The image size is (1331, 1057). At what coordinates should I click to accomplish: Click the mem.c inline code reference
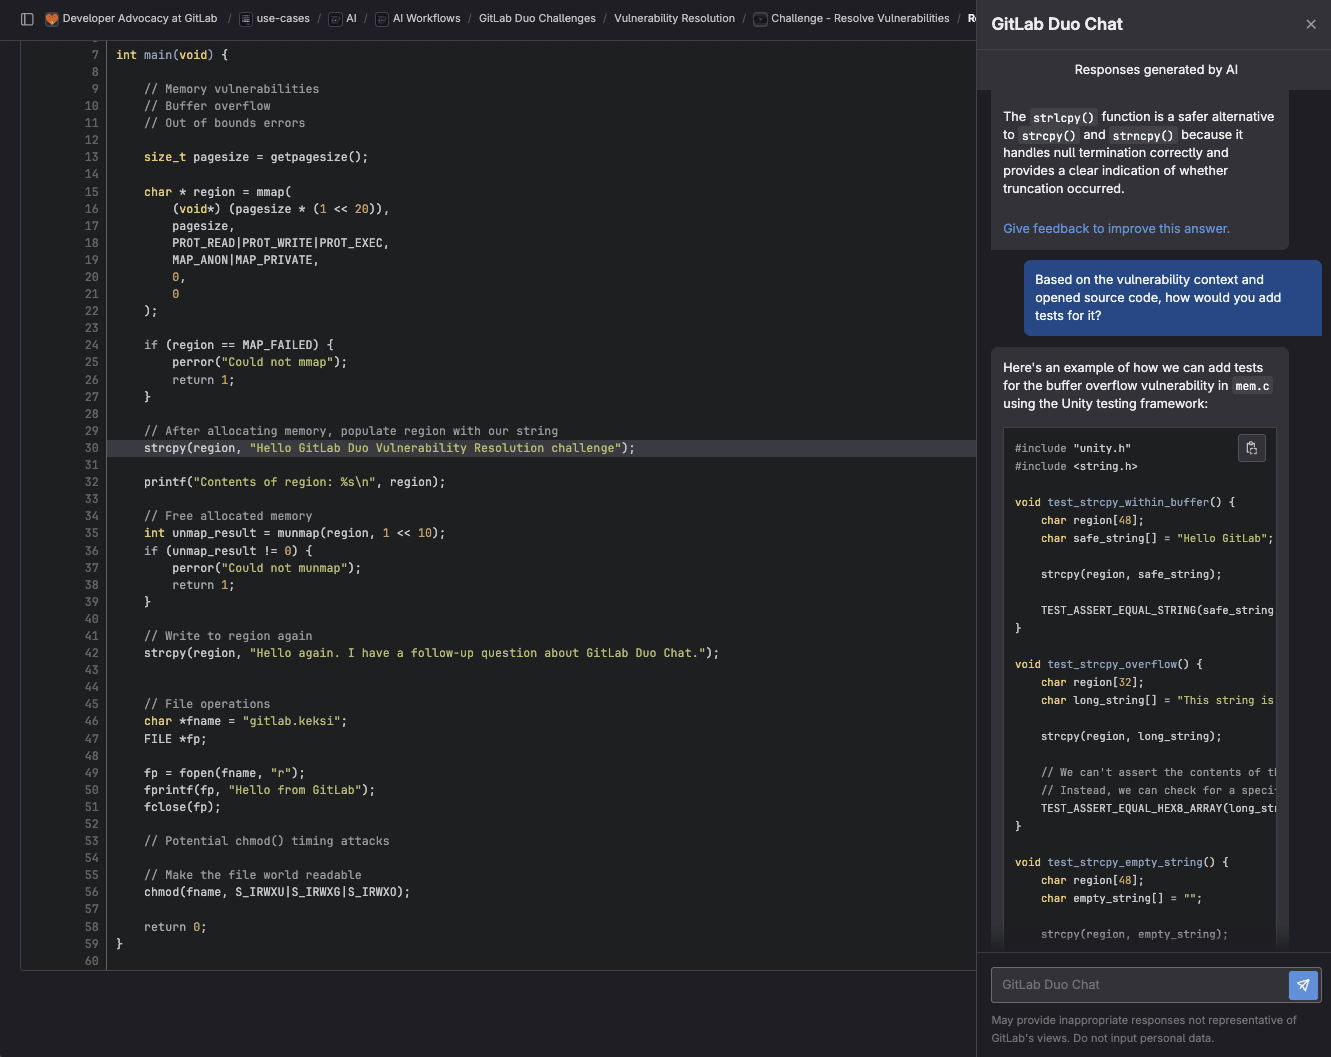[x=1252, y=386]
